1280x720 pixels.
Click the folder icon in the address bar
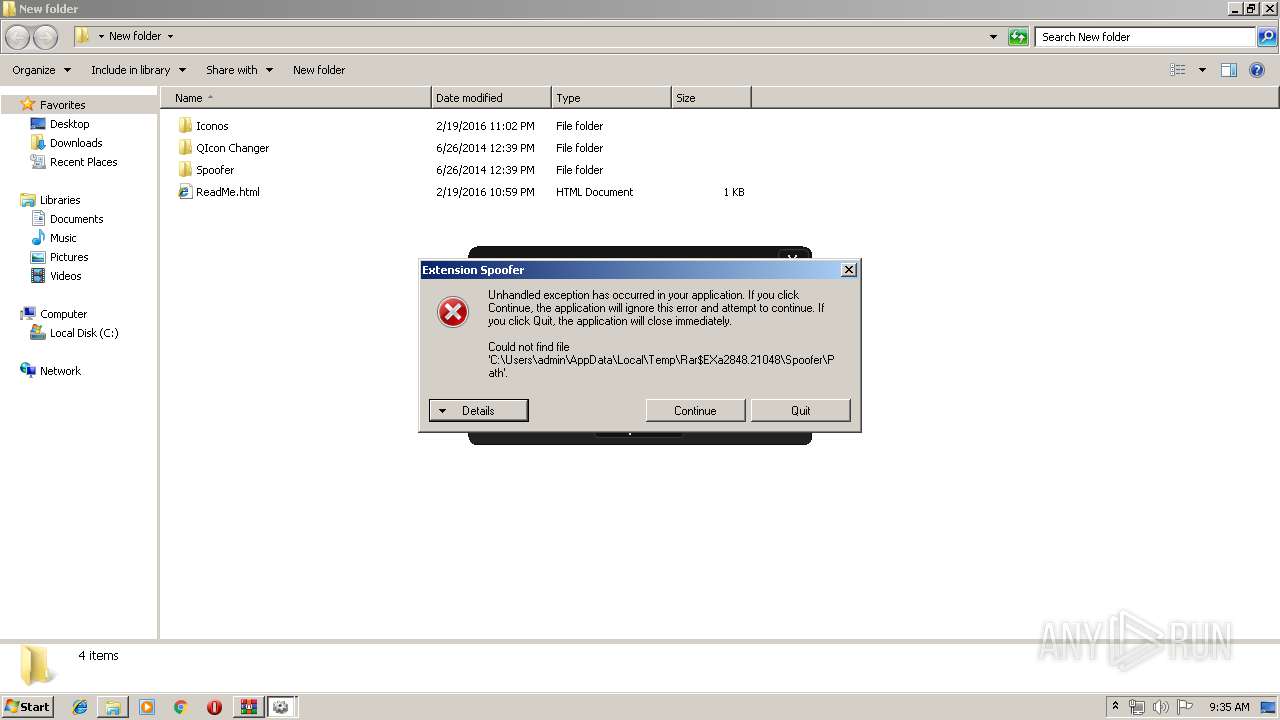pos(83,37)
